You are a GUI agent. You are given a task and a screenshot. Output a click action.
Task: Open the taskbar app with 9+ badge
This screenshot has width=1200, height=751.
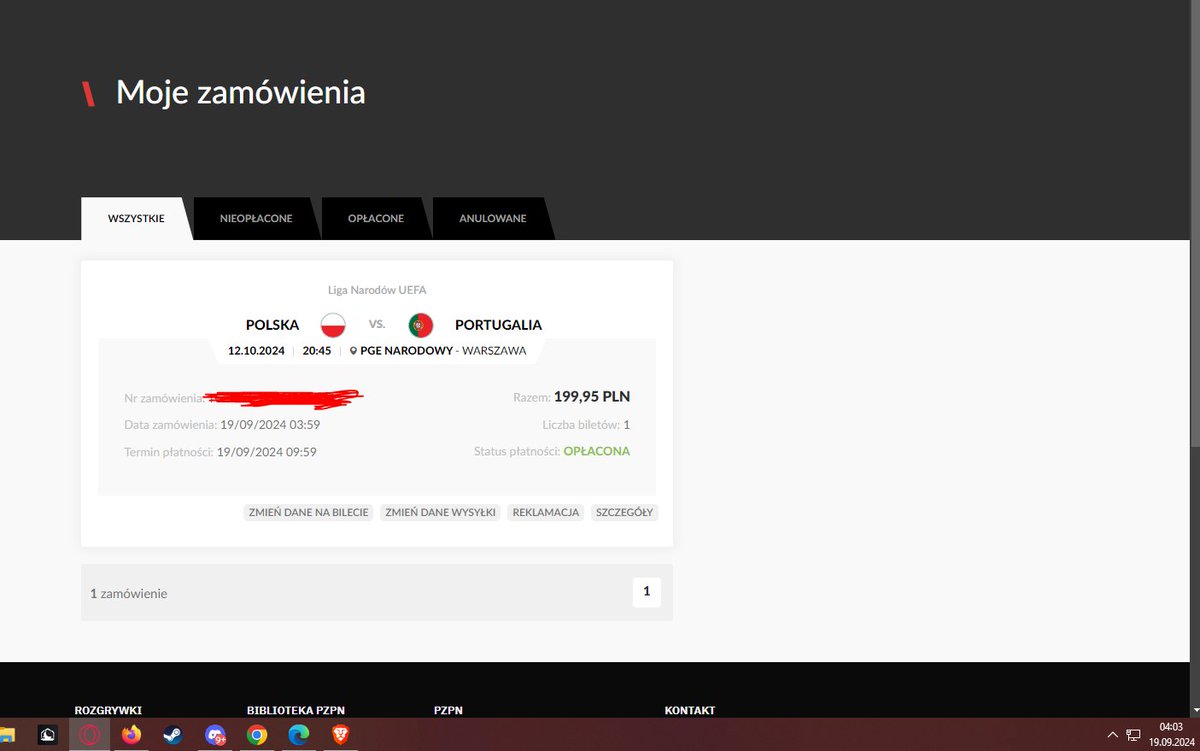(215, 735)
